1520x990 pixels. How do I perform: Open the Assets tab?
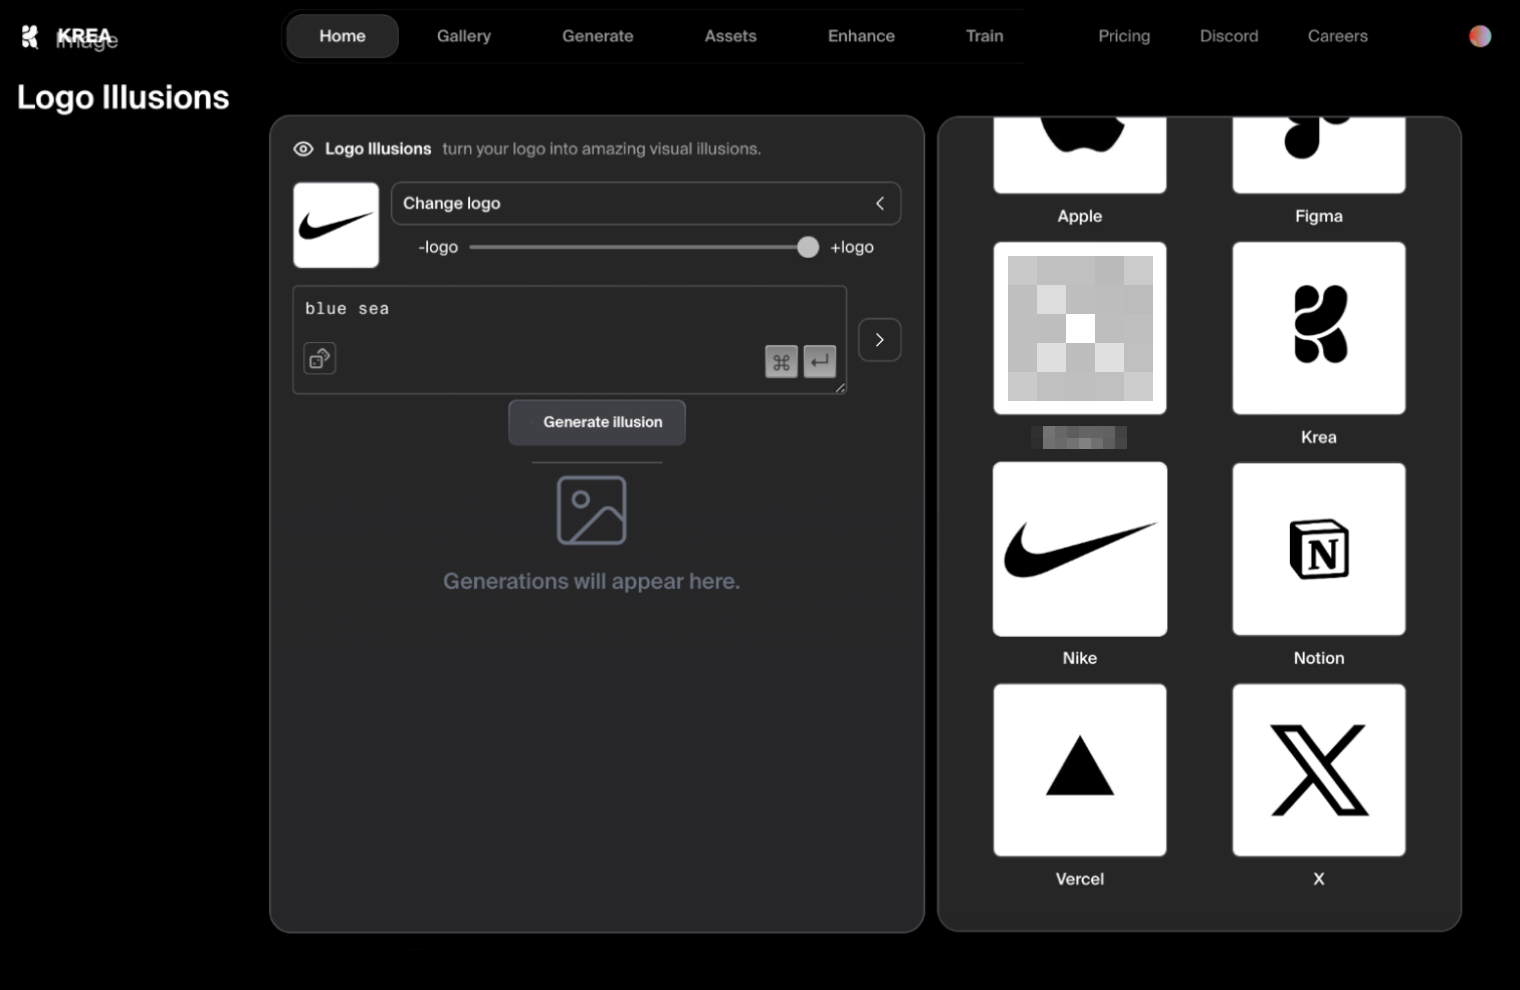pyautogui.click(x=730, y=36)
